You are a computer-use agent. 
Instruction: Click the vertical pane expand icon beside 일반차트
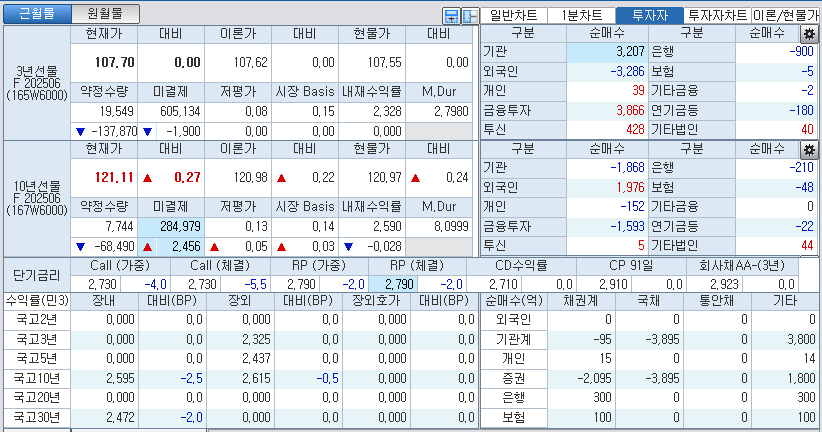[x=451, y=16]
